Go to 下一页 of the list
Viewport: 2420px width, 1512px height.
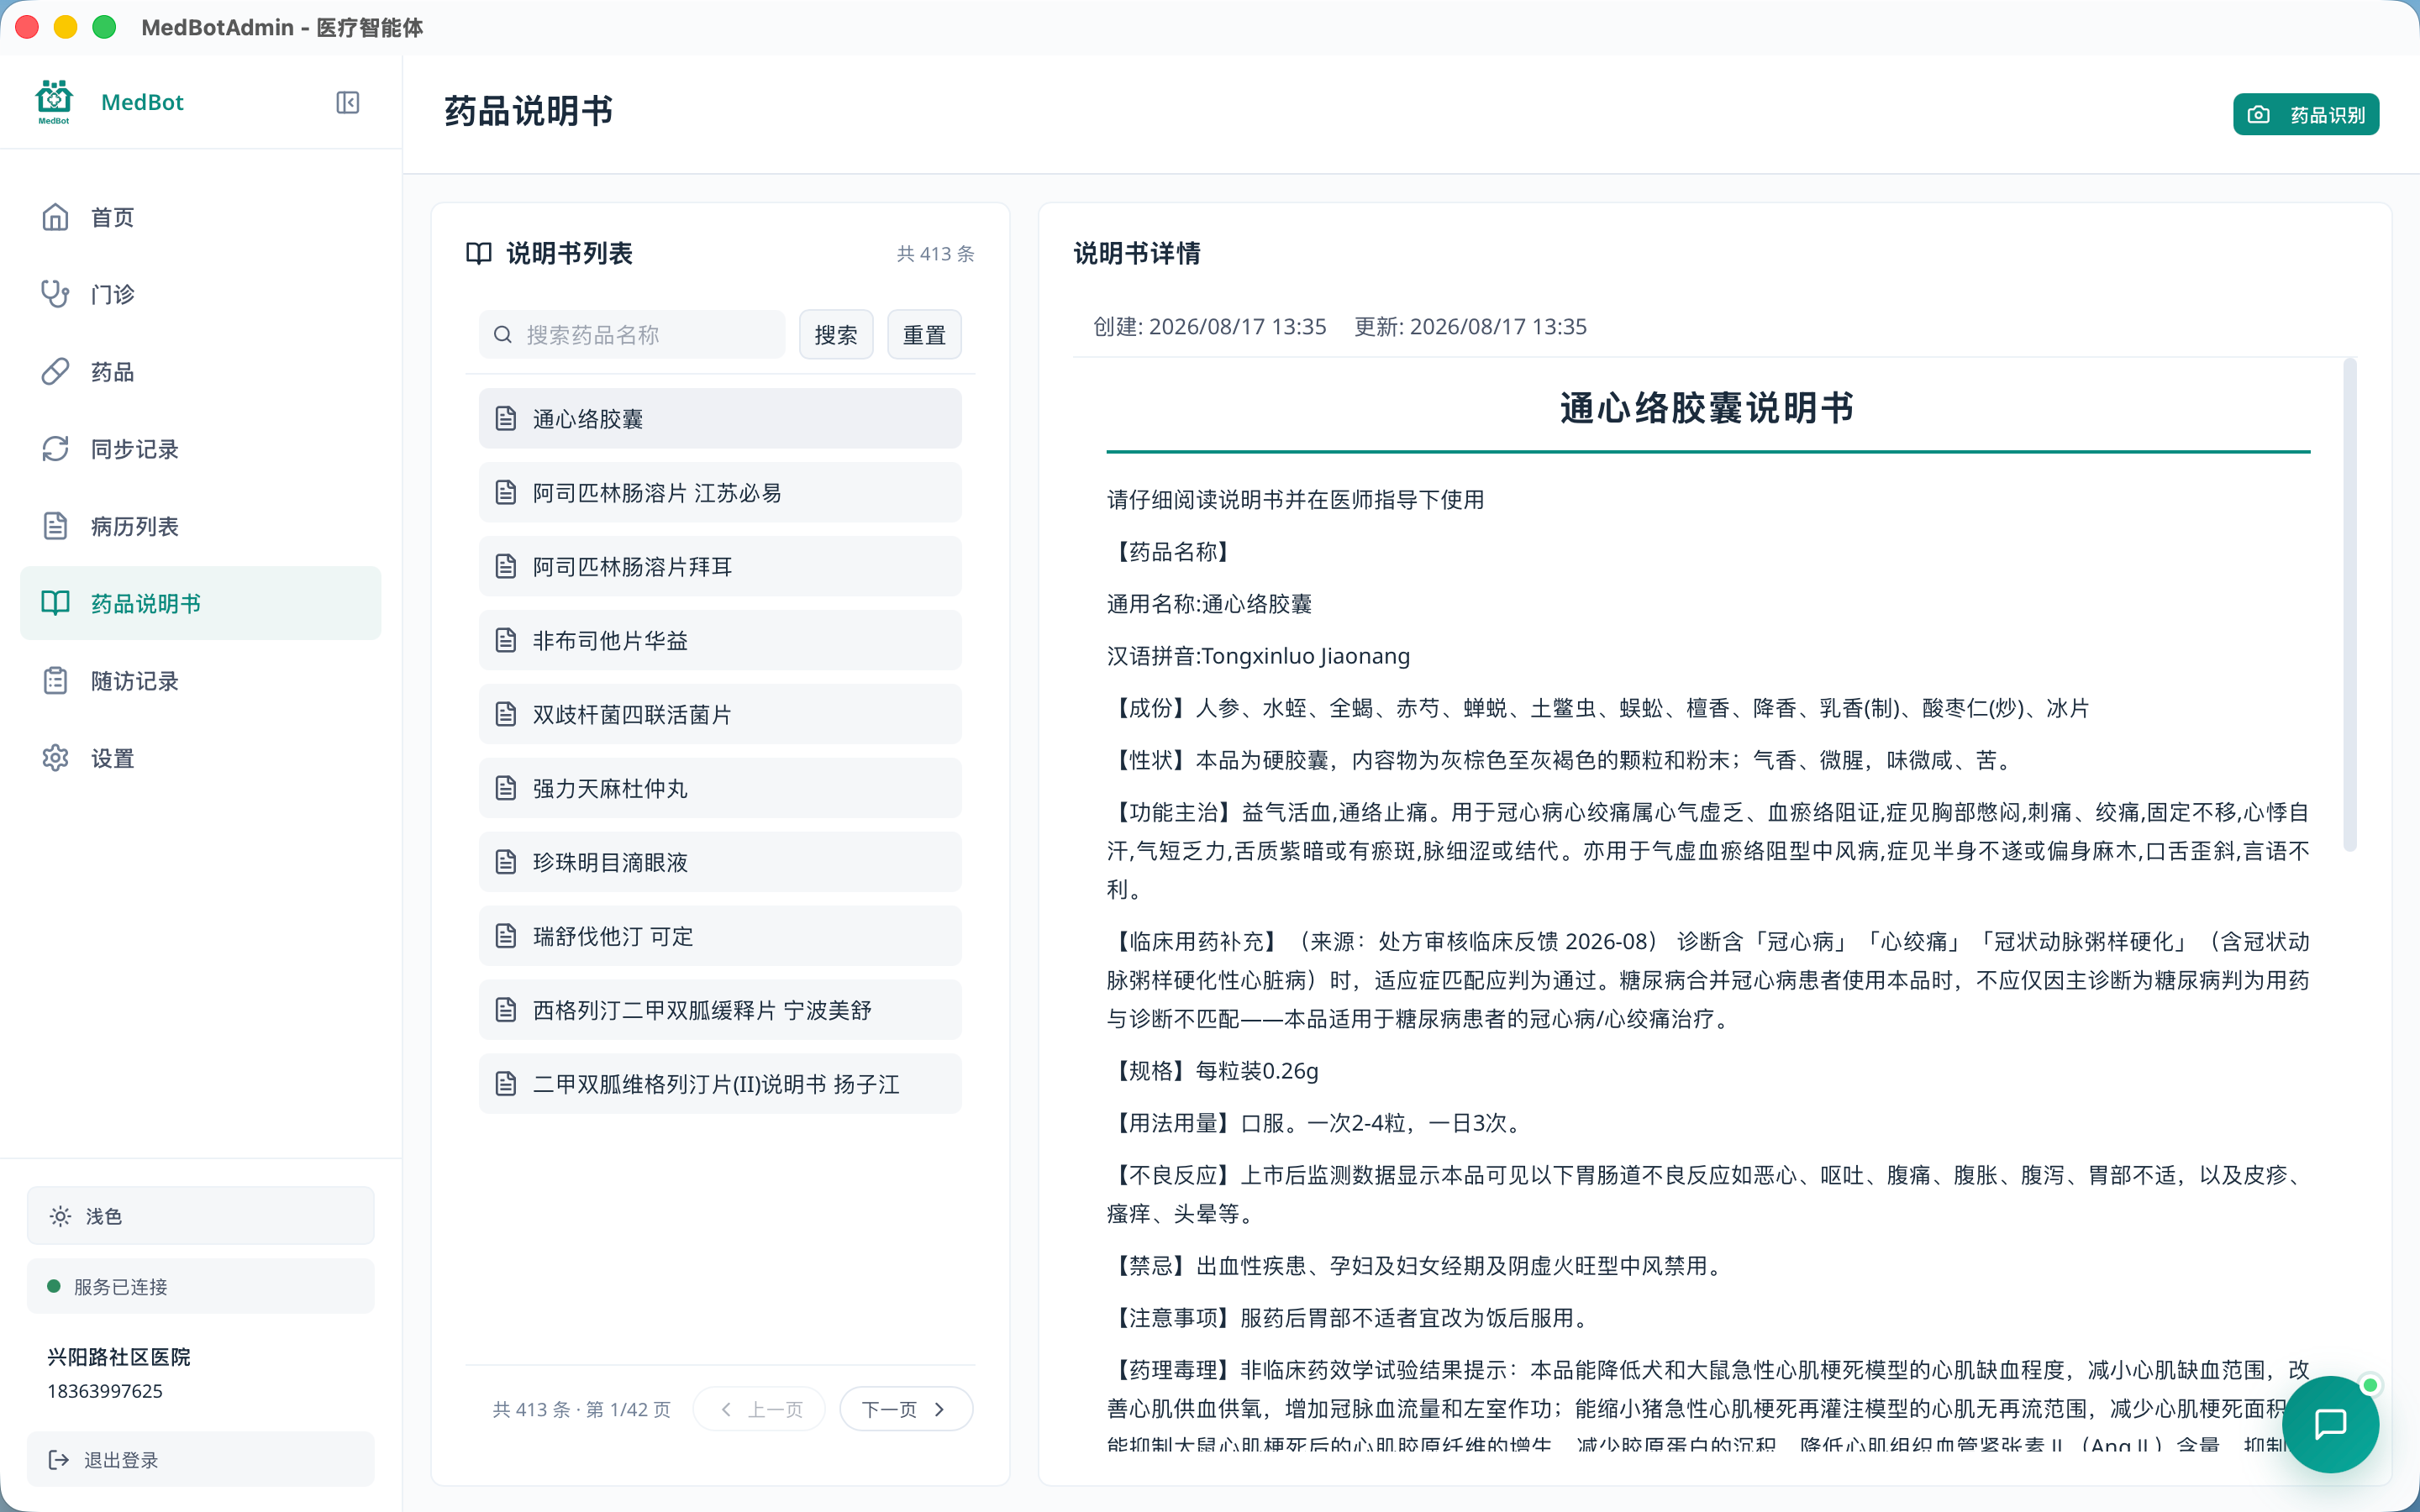[x=906, y=1409]
